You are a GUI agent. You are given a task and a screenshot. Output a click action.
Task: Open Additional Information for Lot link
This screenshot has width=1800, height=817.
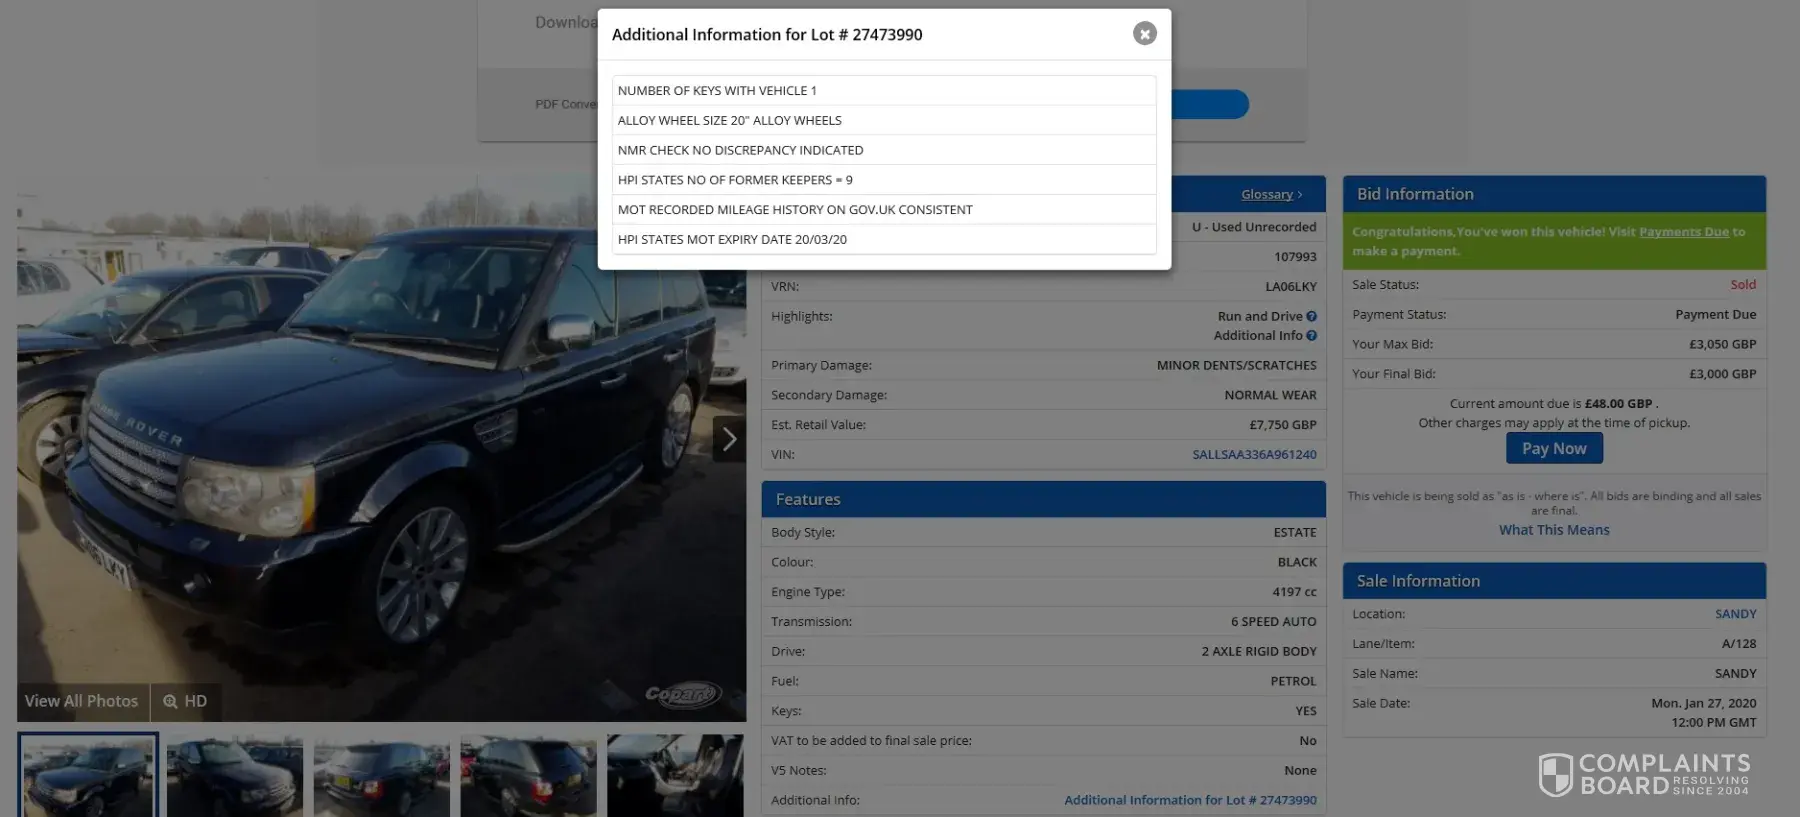pos(1190,800)
